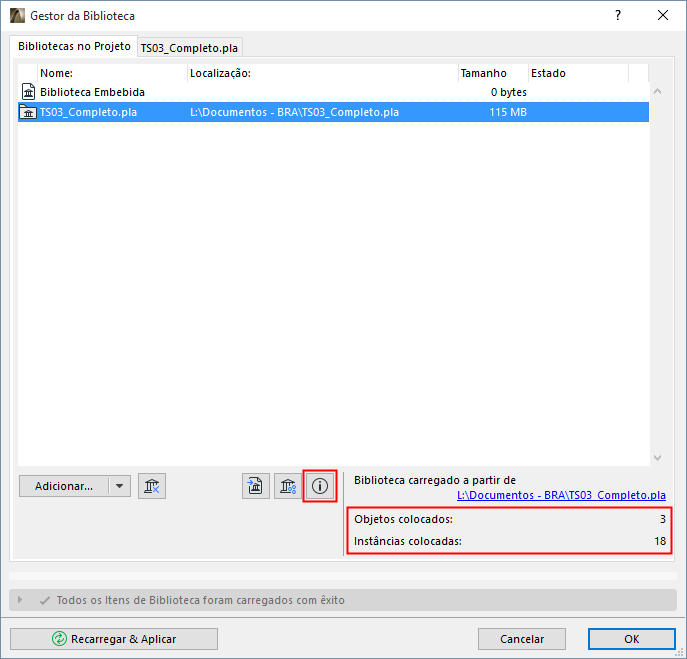This screenshot has height=659, width=687.
Task: Click the Cancelar button
Action: (521, 639)
